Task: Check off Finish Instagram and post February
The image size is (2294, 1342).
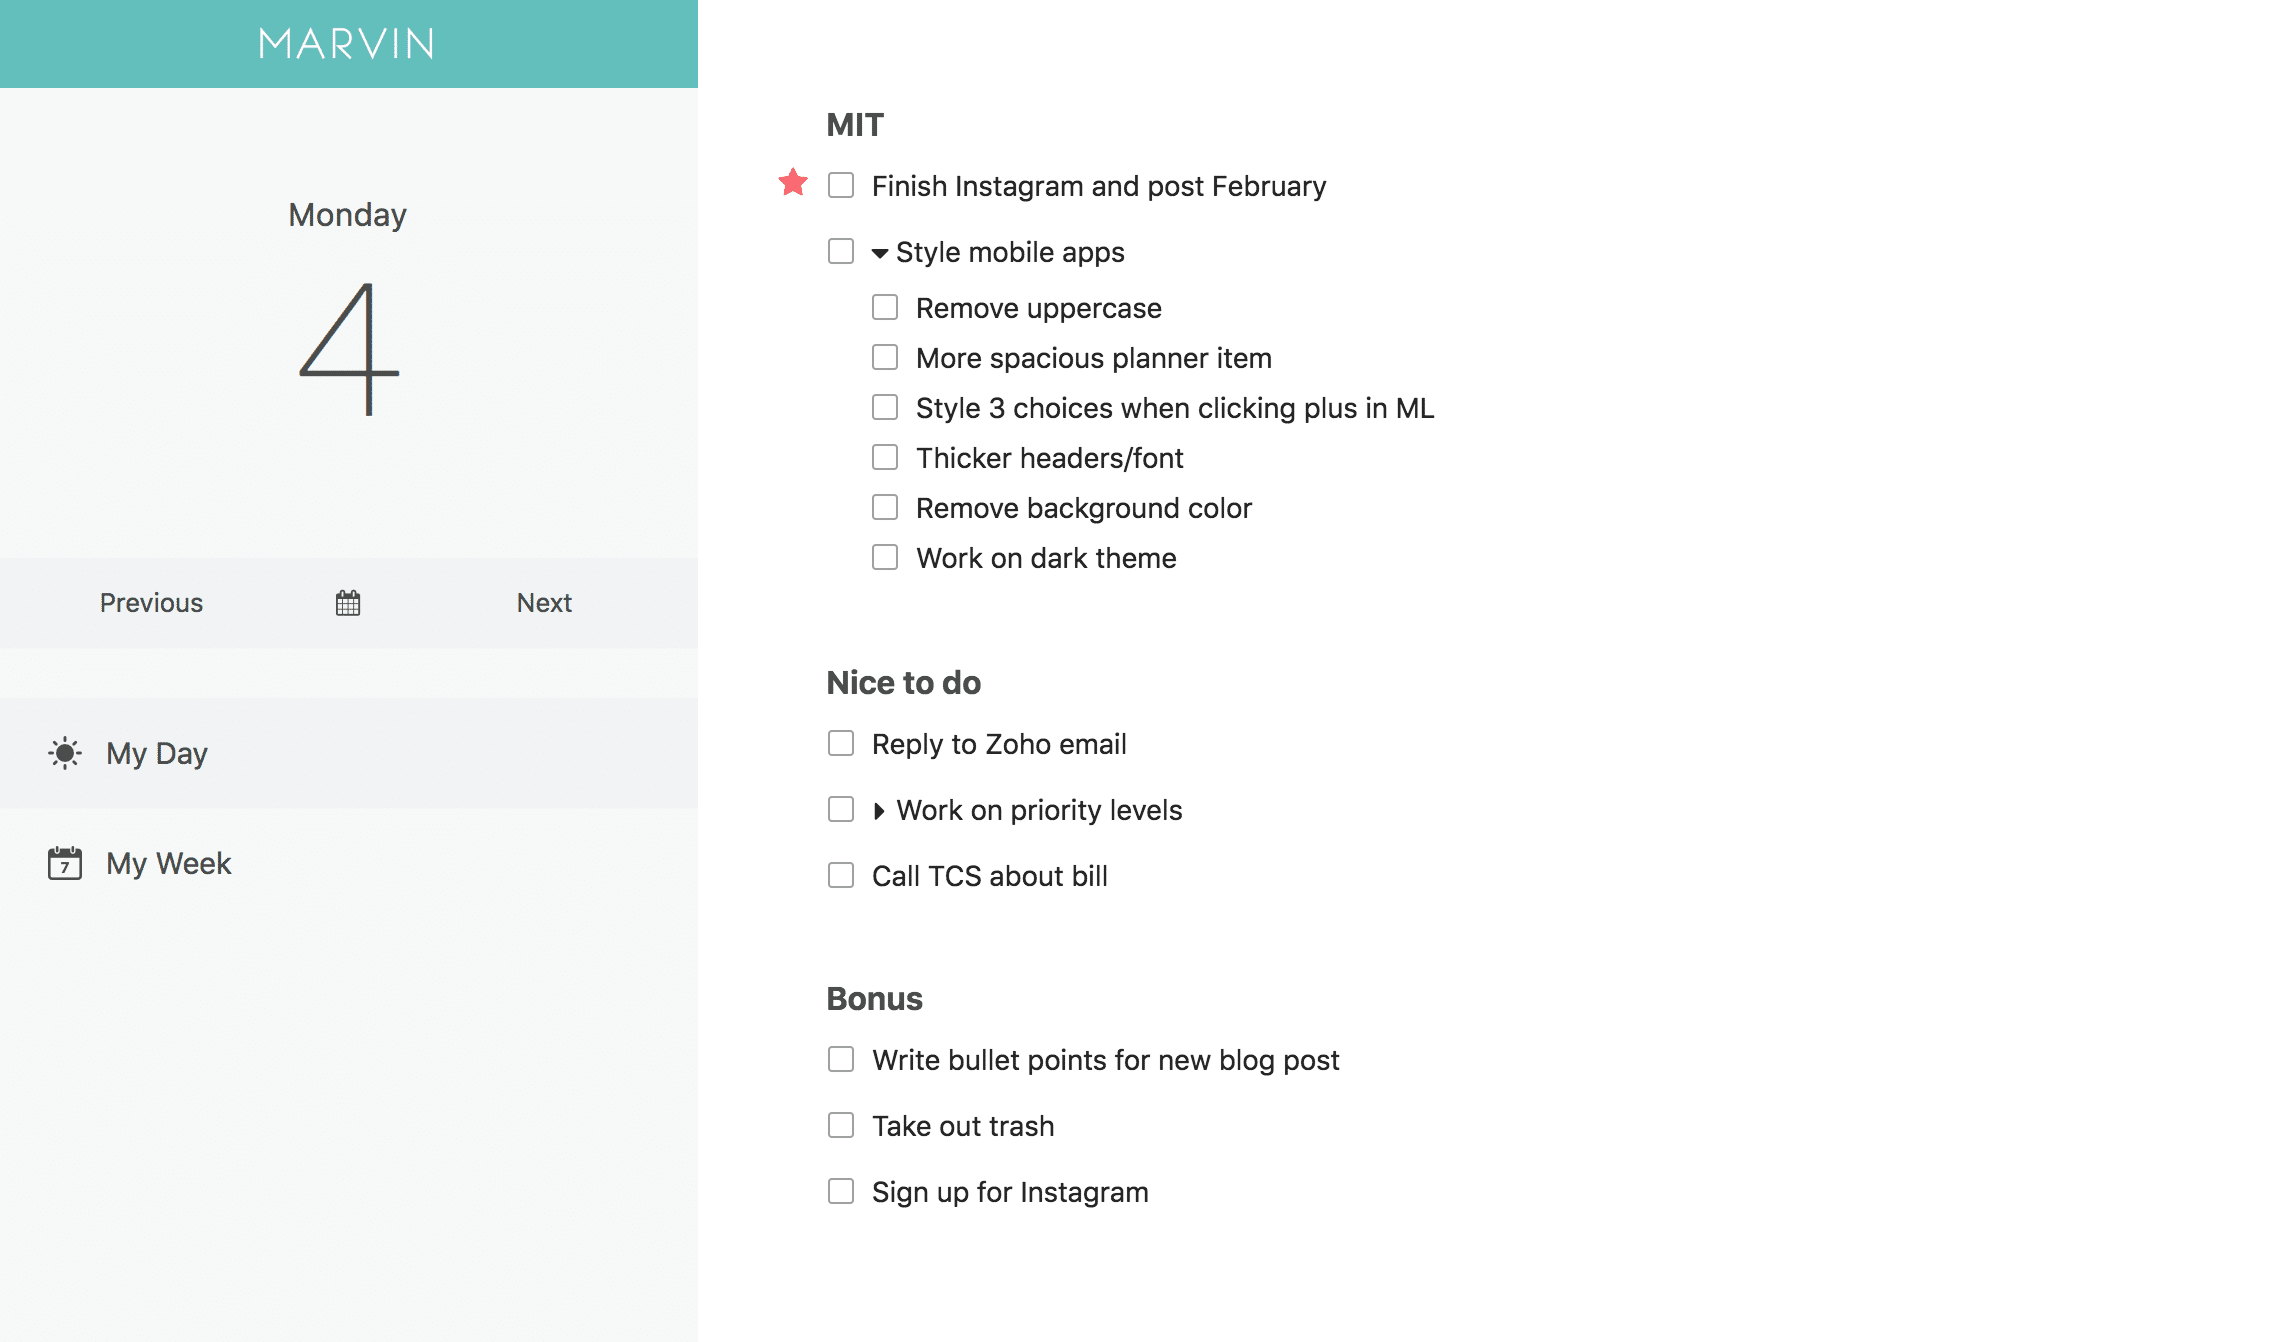Action: pos(841,186)
